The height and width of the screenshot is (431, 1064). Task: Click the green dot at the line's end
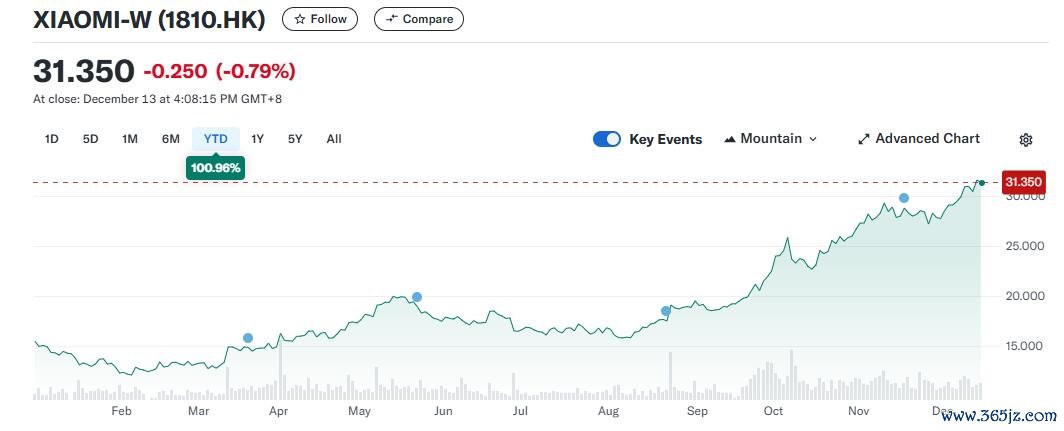[981, 183]
